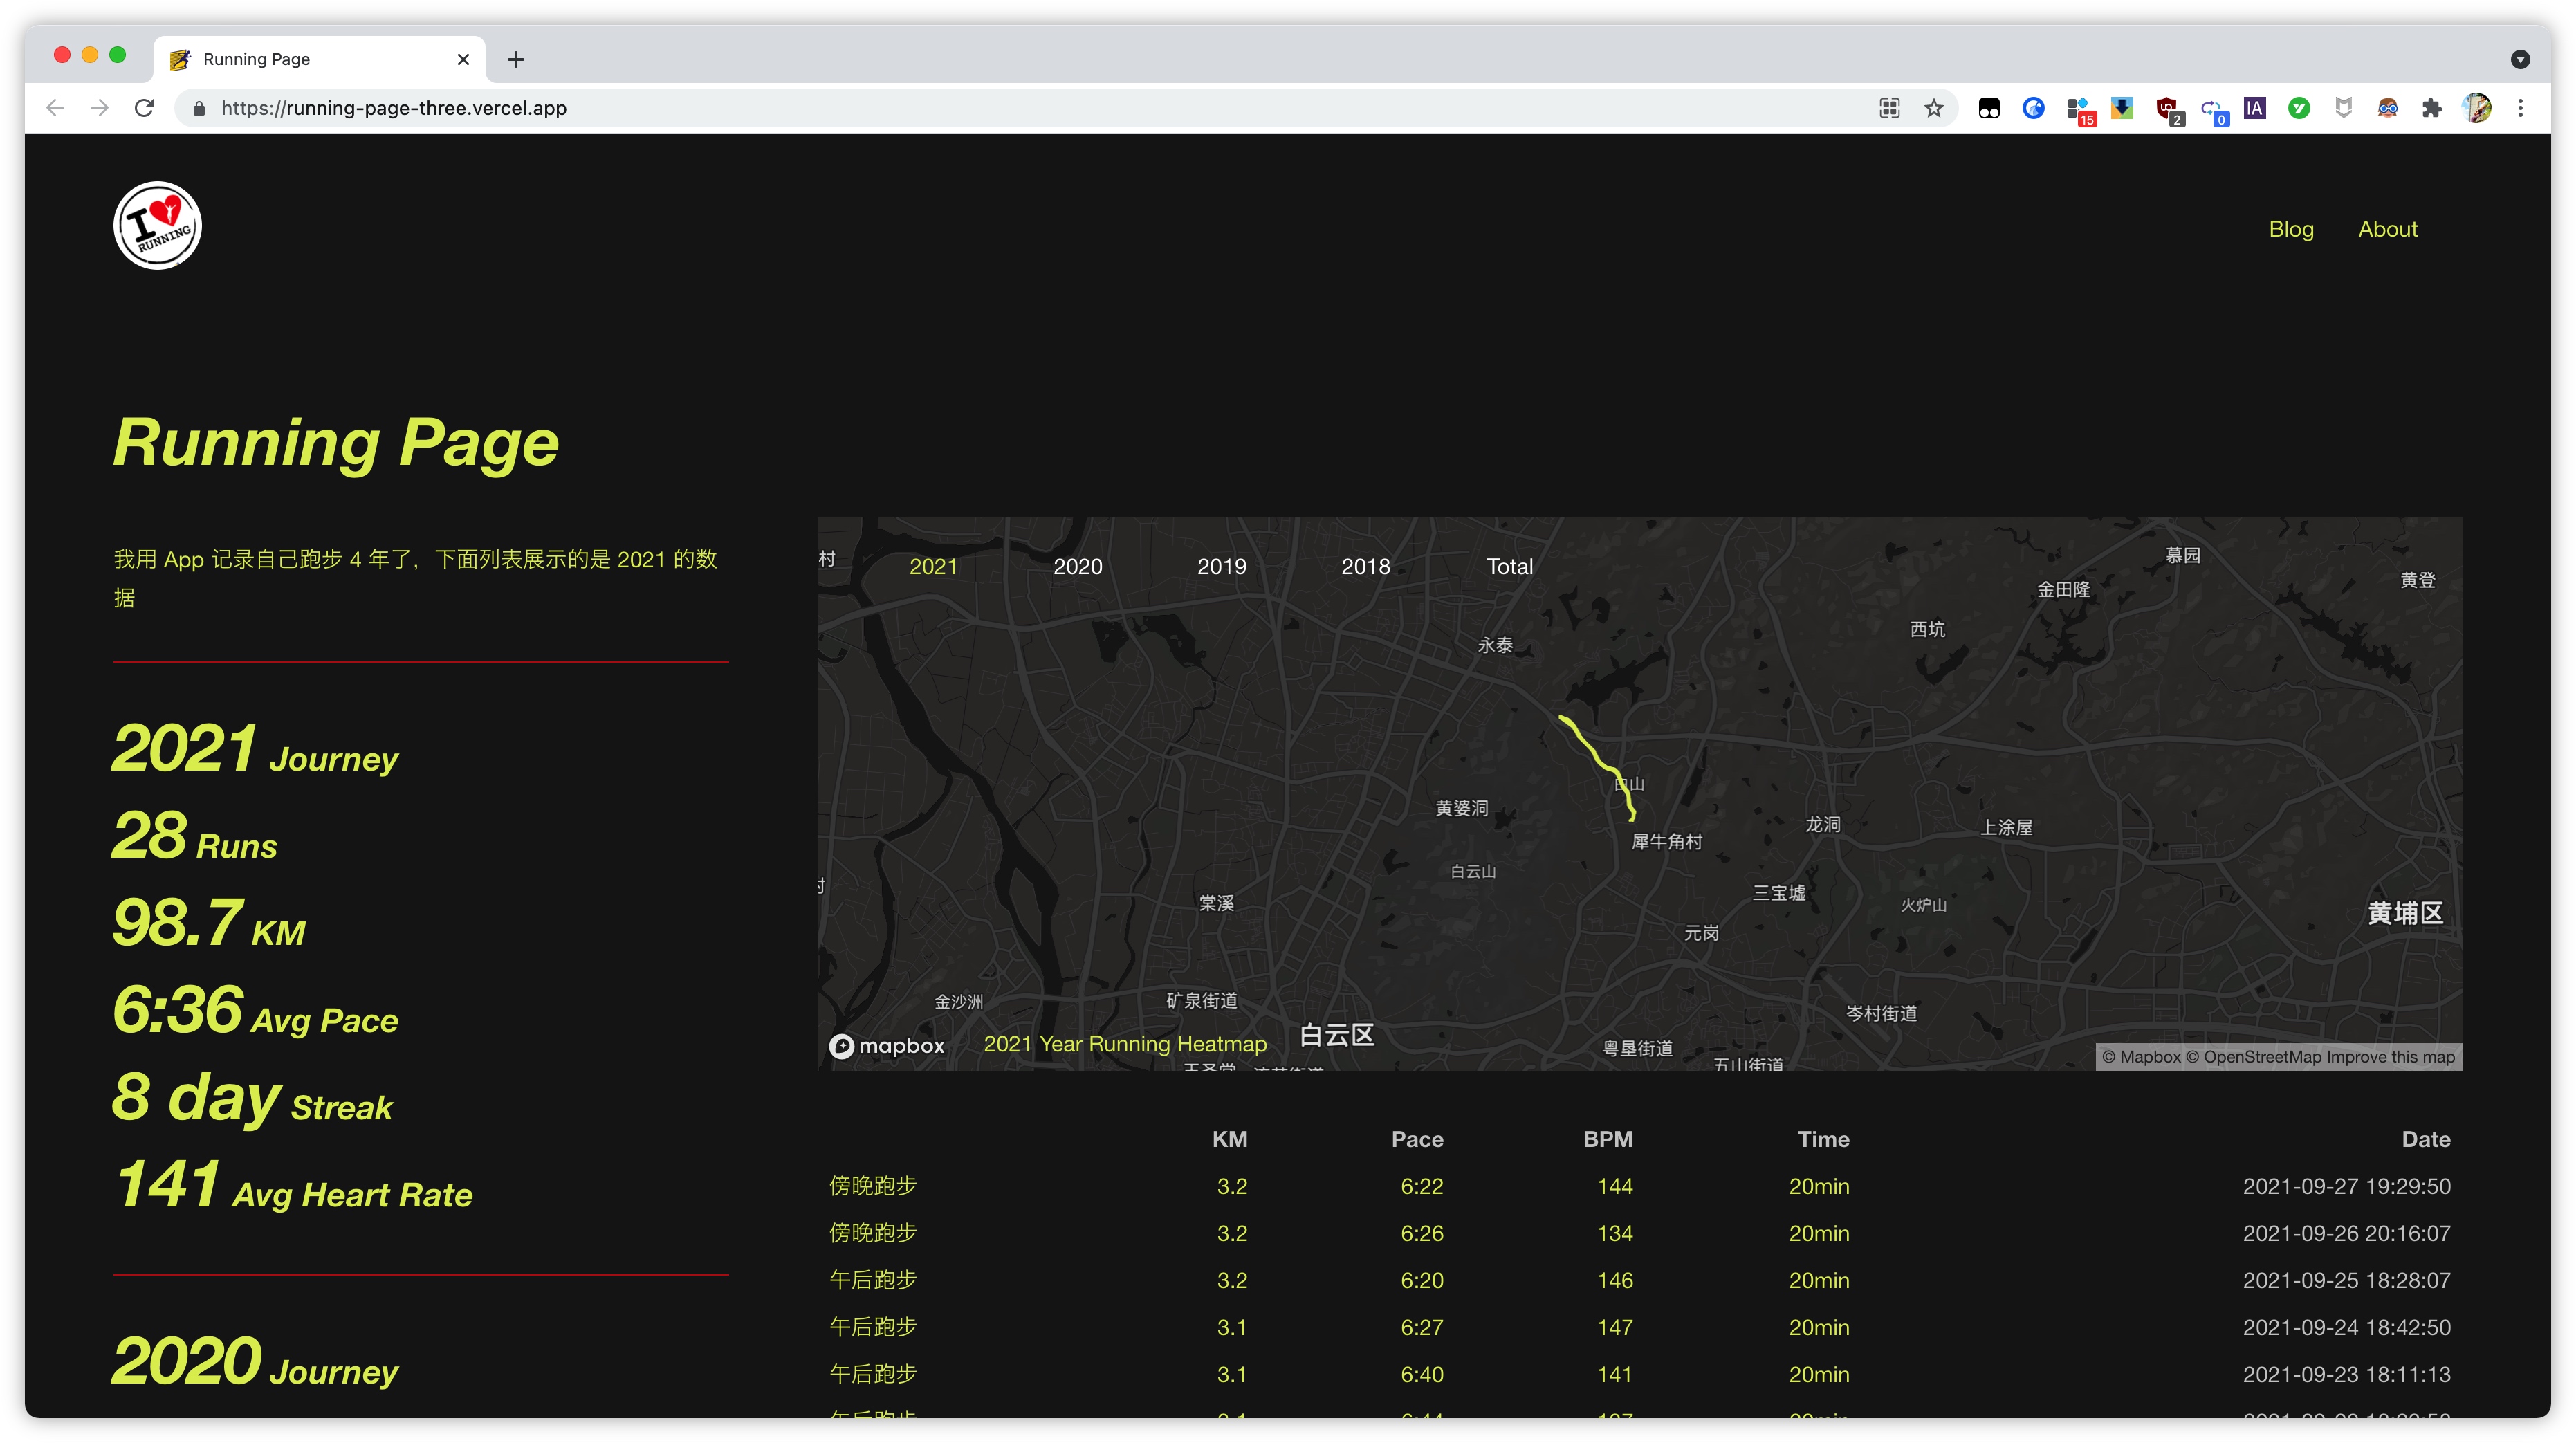Open the uBlock Origin extension icon
The image size is (2576, 1443).
(2166, 108)
